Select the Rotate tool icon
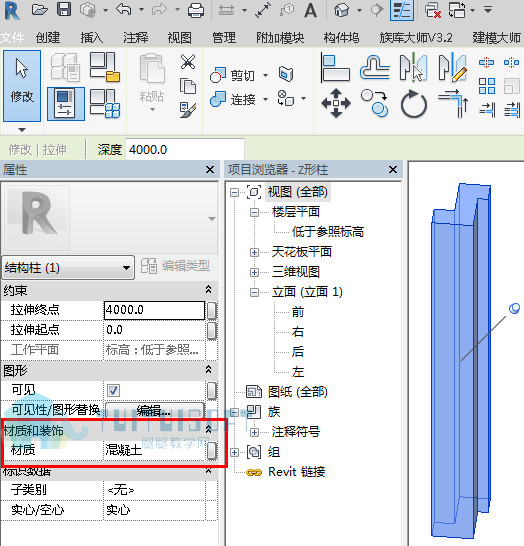This screenshot has height=546, width=524. (x=414, y=104)
